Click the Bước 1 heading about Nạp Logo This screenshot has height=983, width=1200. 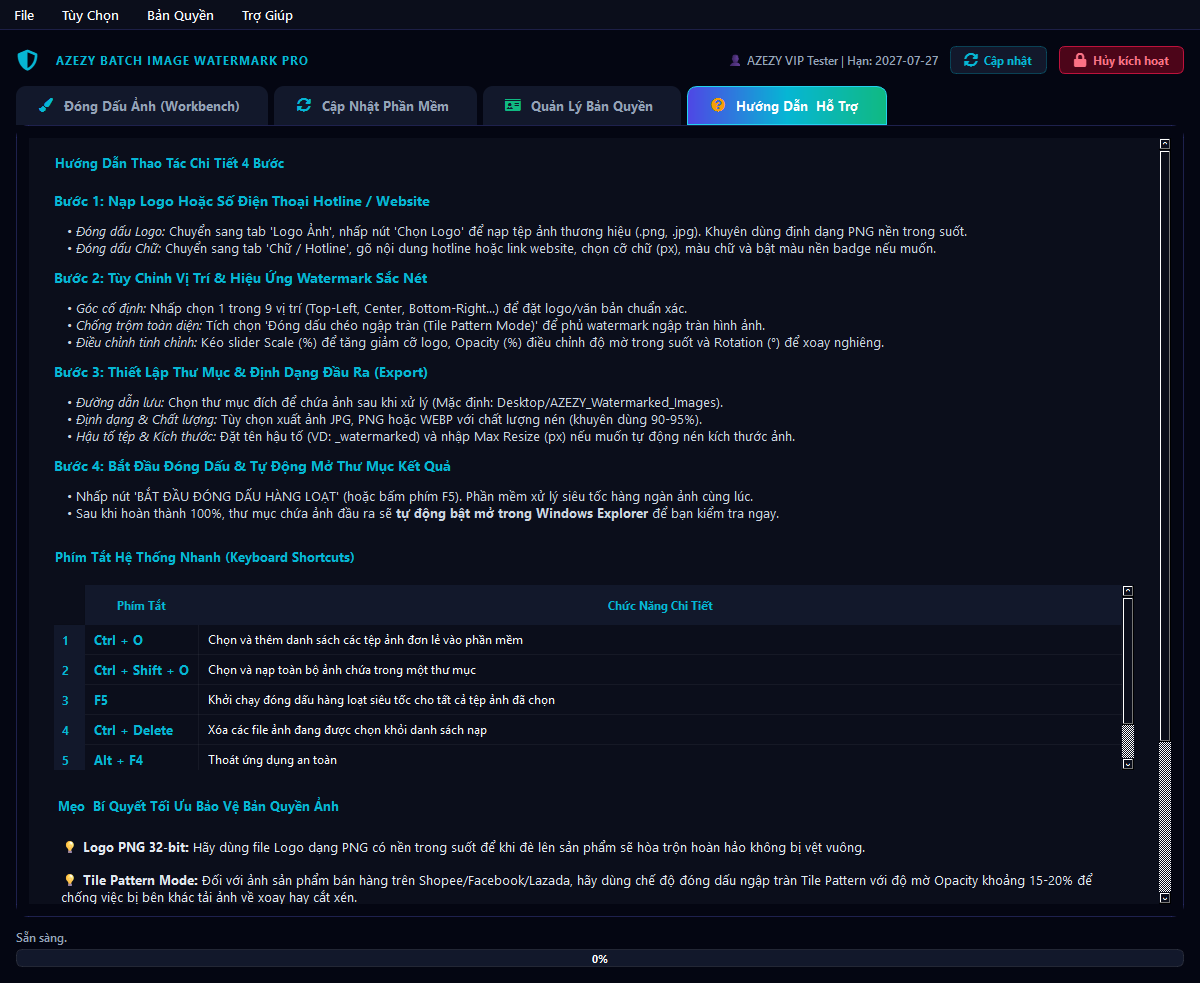[x=242, y=201]
